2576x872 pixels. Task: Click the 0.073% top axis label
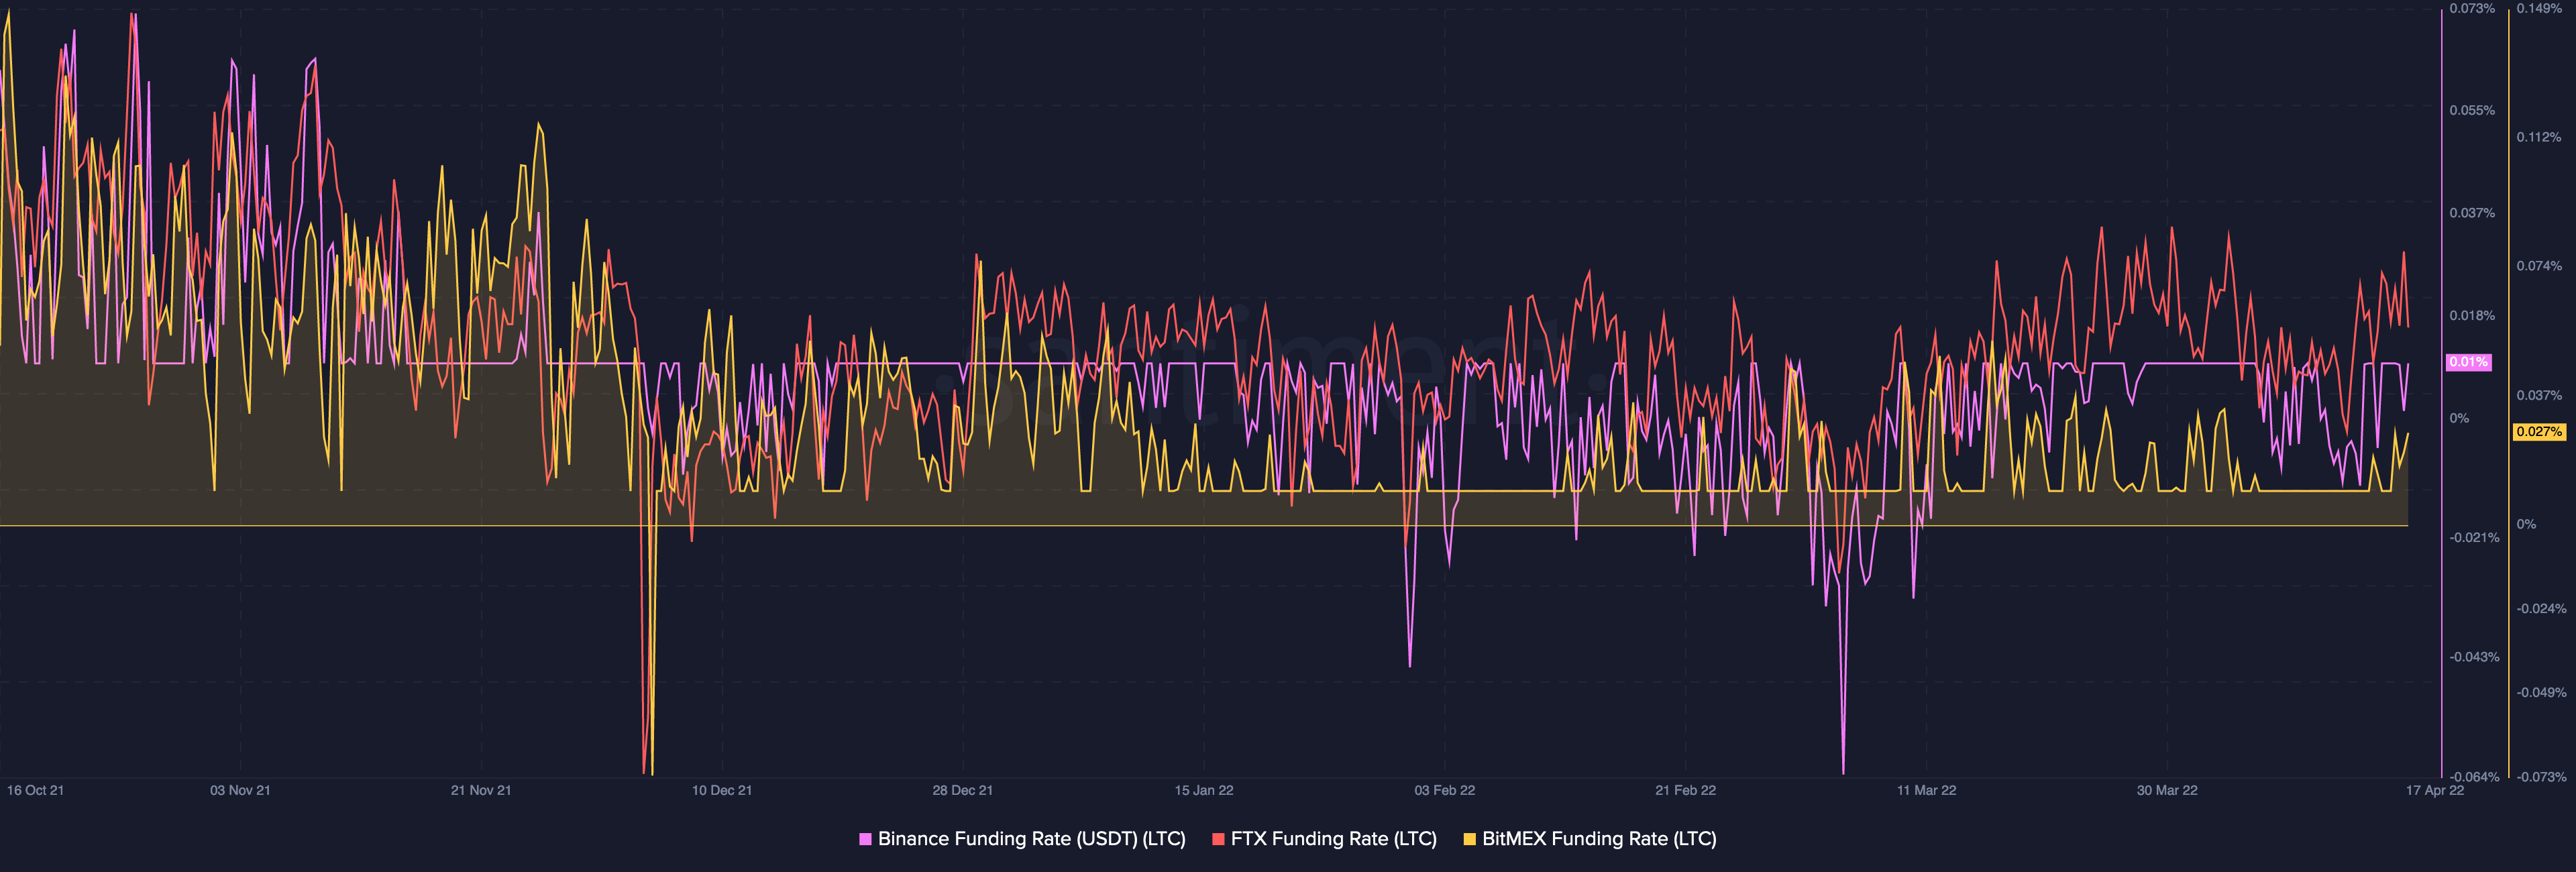(2472, 8)
